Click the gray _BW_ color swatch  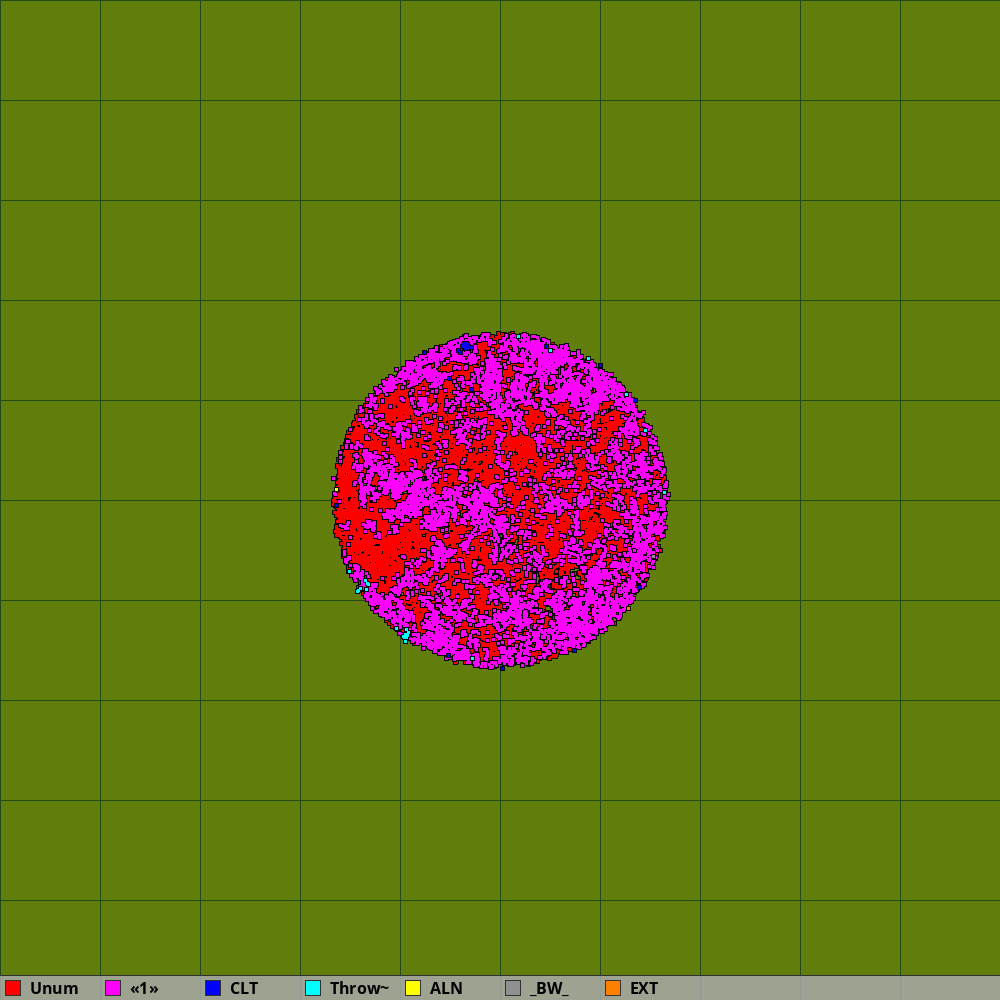(513, 988)
